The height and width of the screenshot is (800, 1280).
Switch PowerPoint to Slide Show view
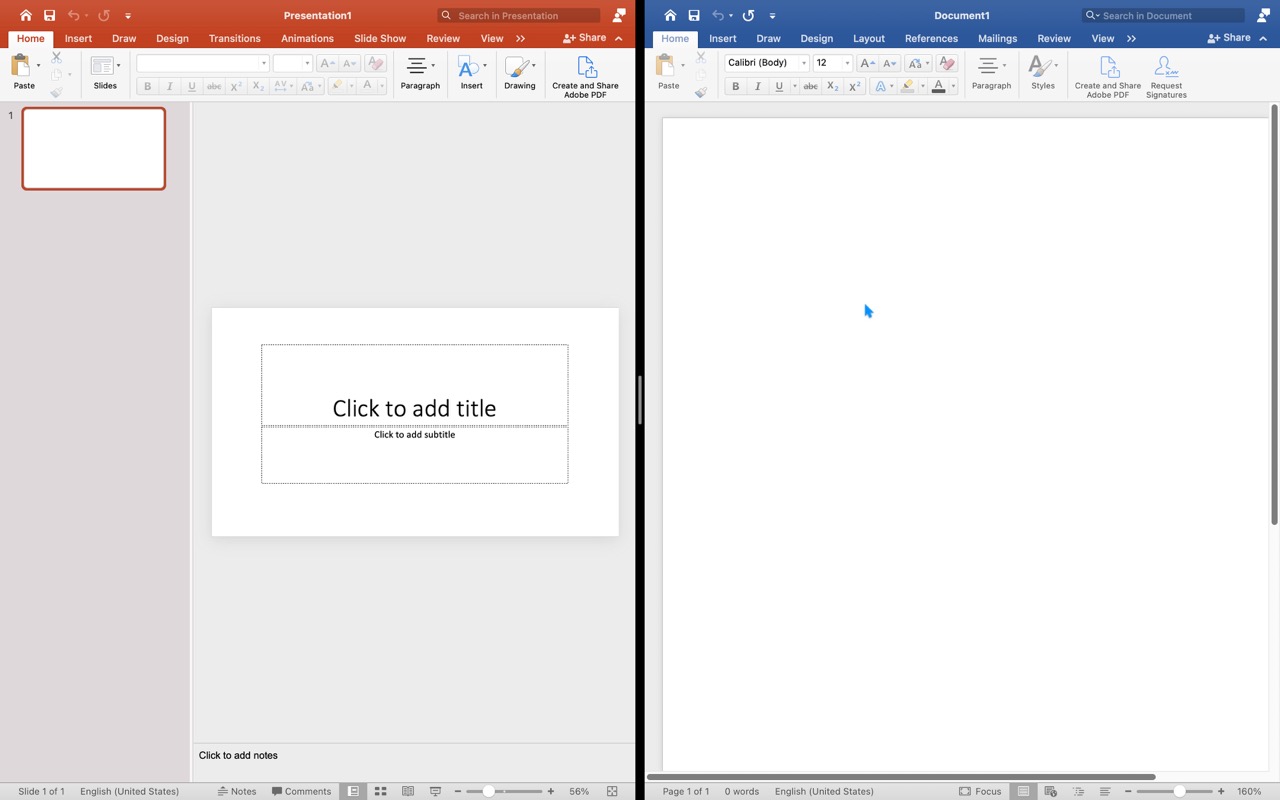coord(436,791)
